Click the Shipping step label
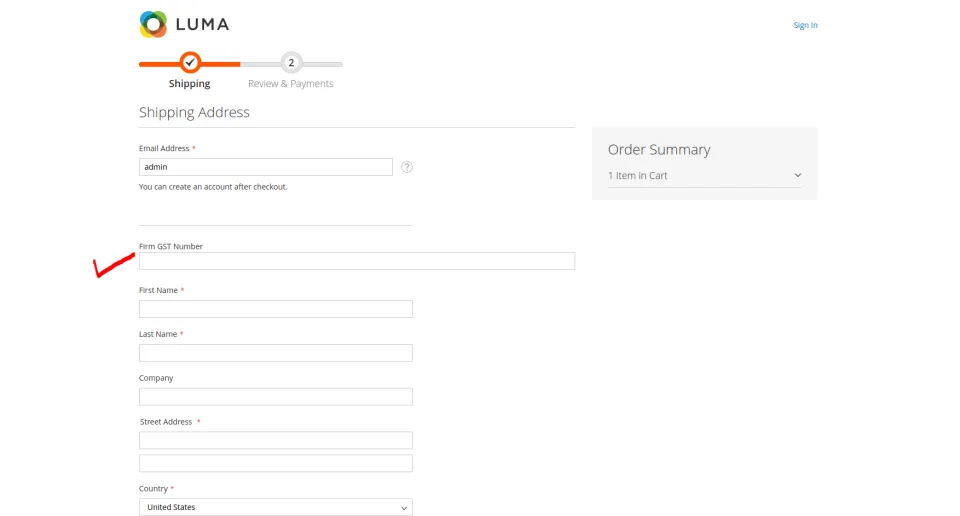Image resolution: width=960 pixels, height=516 pixels. pyautogui.click(x=189, y=83)
